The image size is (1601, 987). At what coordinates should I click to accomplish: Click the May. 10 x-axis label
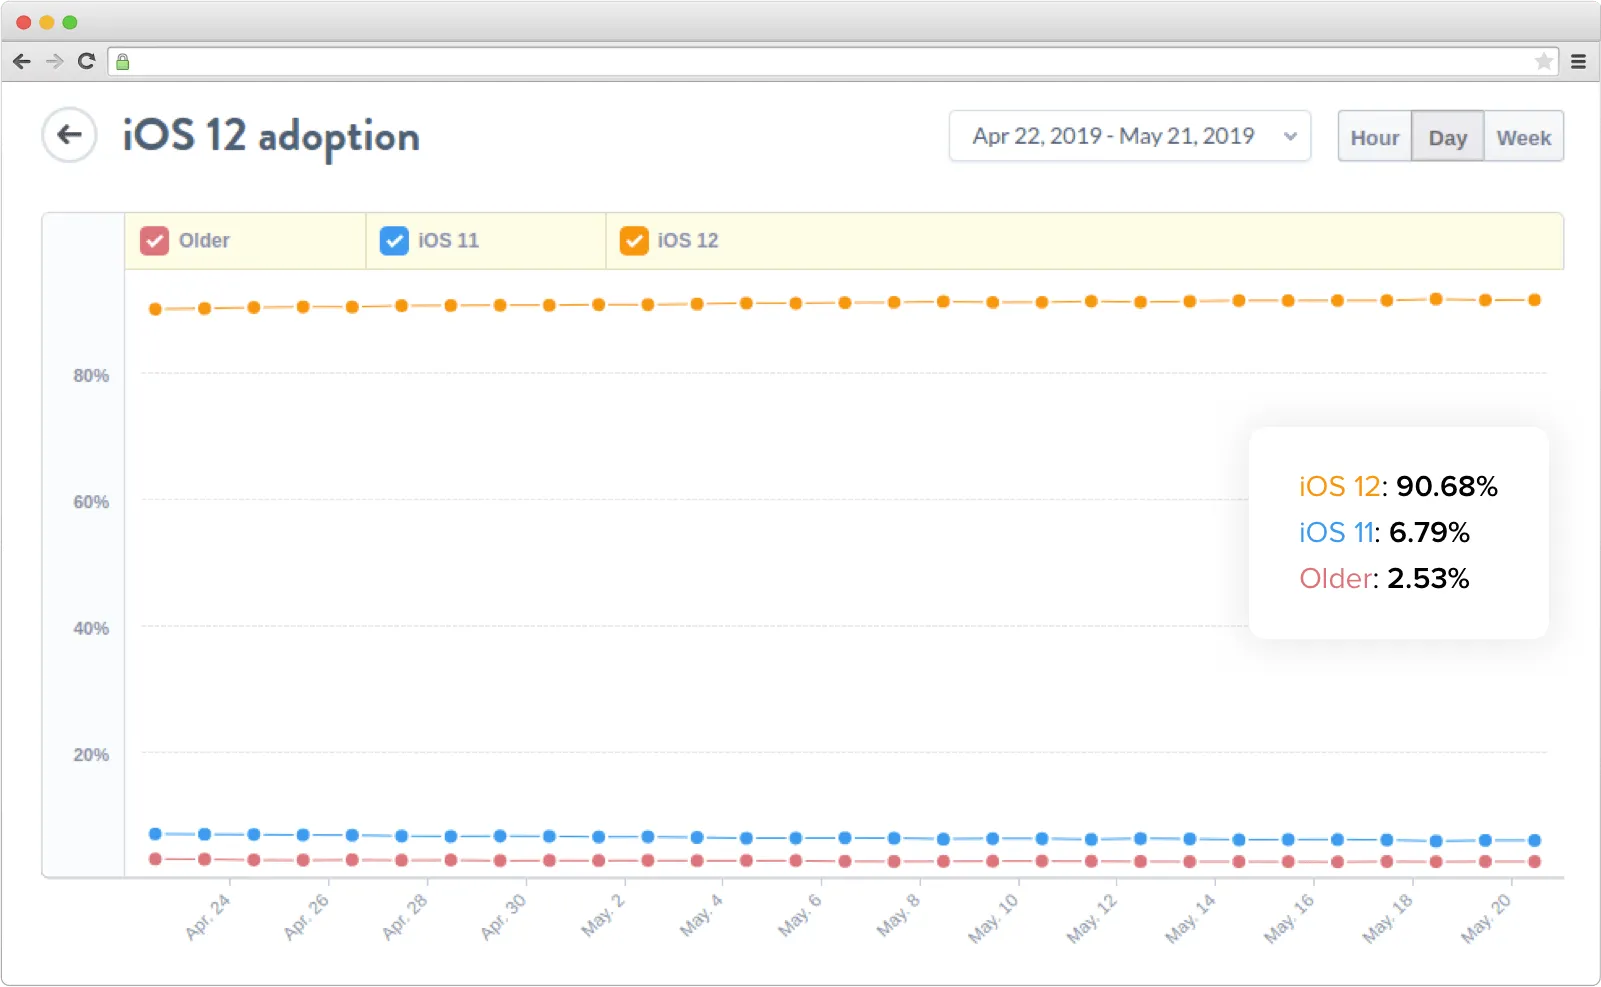tap(993, 919)
